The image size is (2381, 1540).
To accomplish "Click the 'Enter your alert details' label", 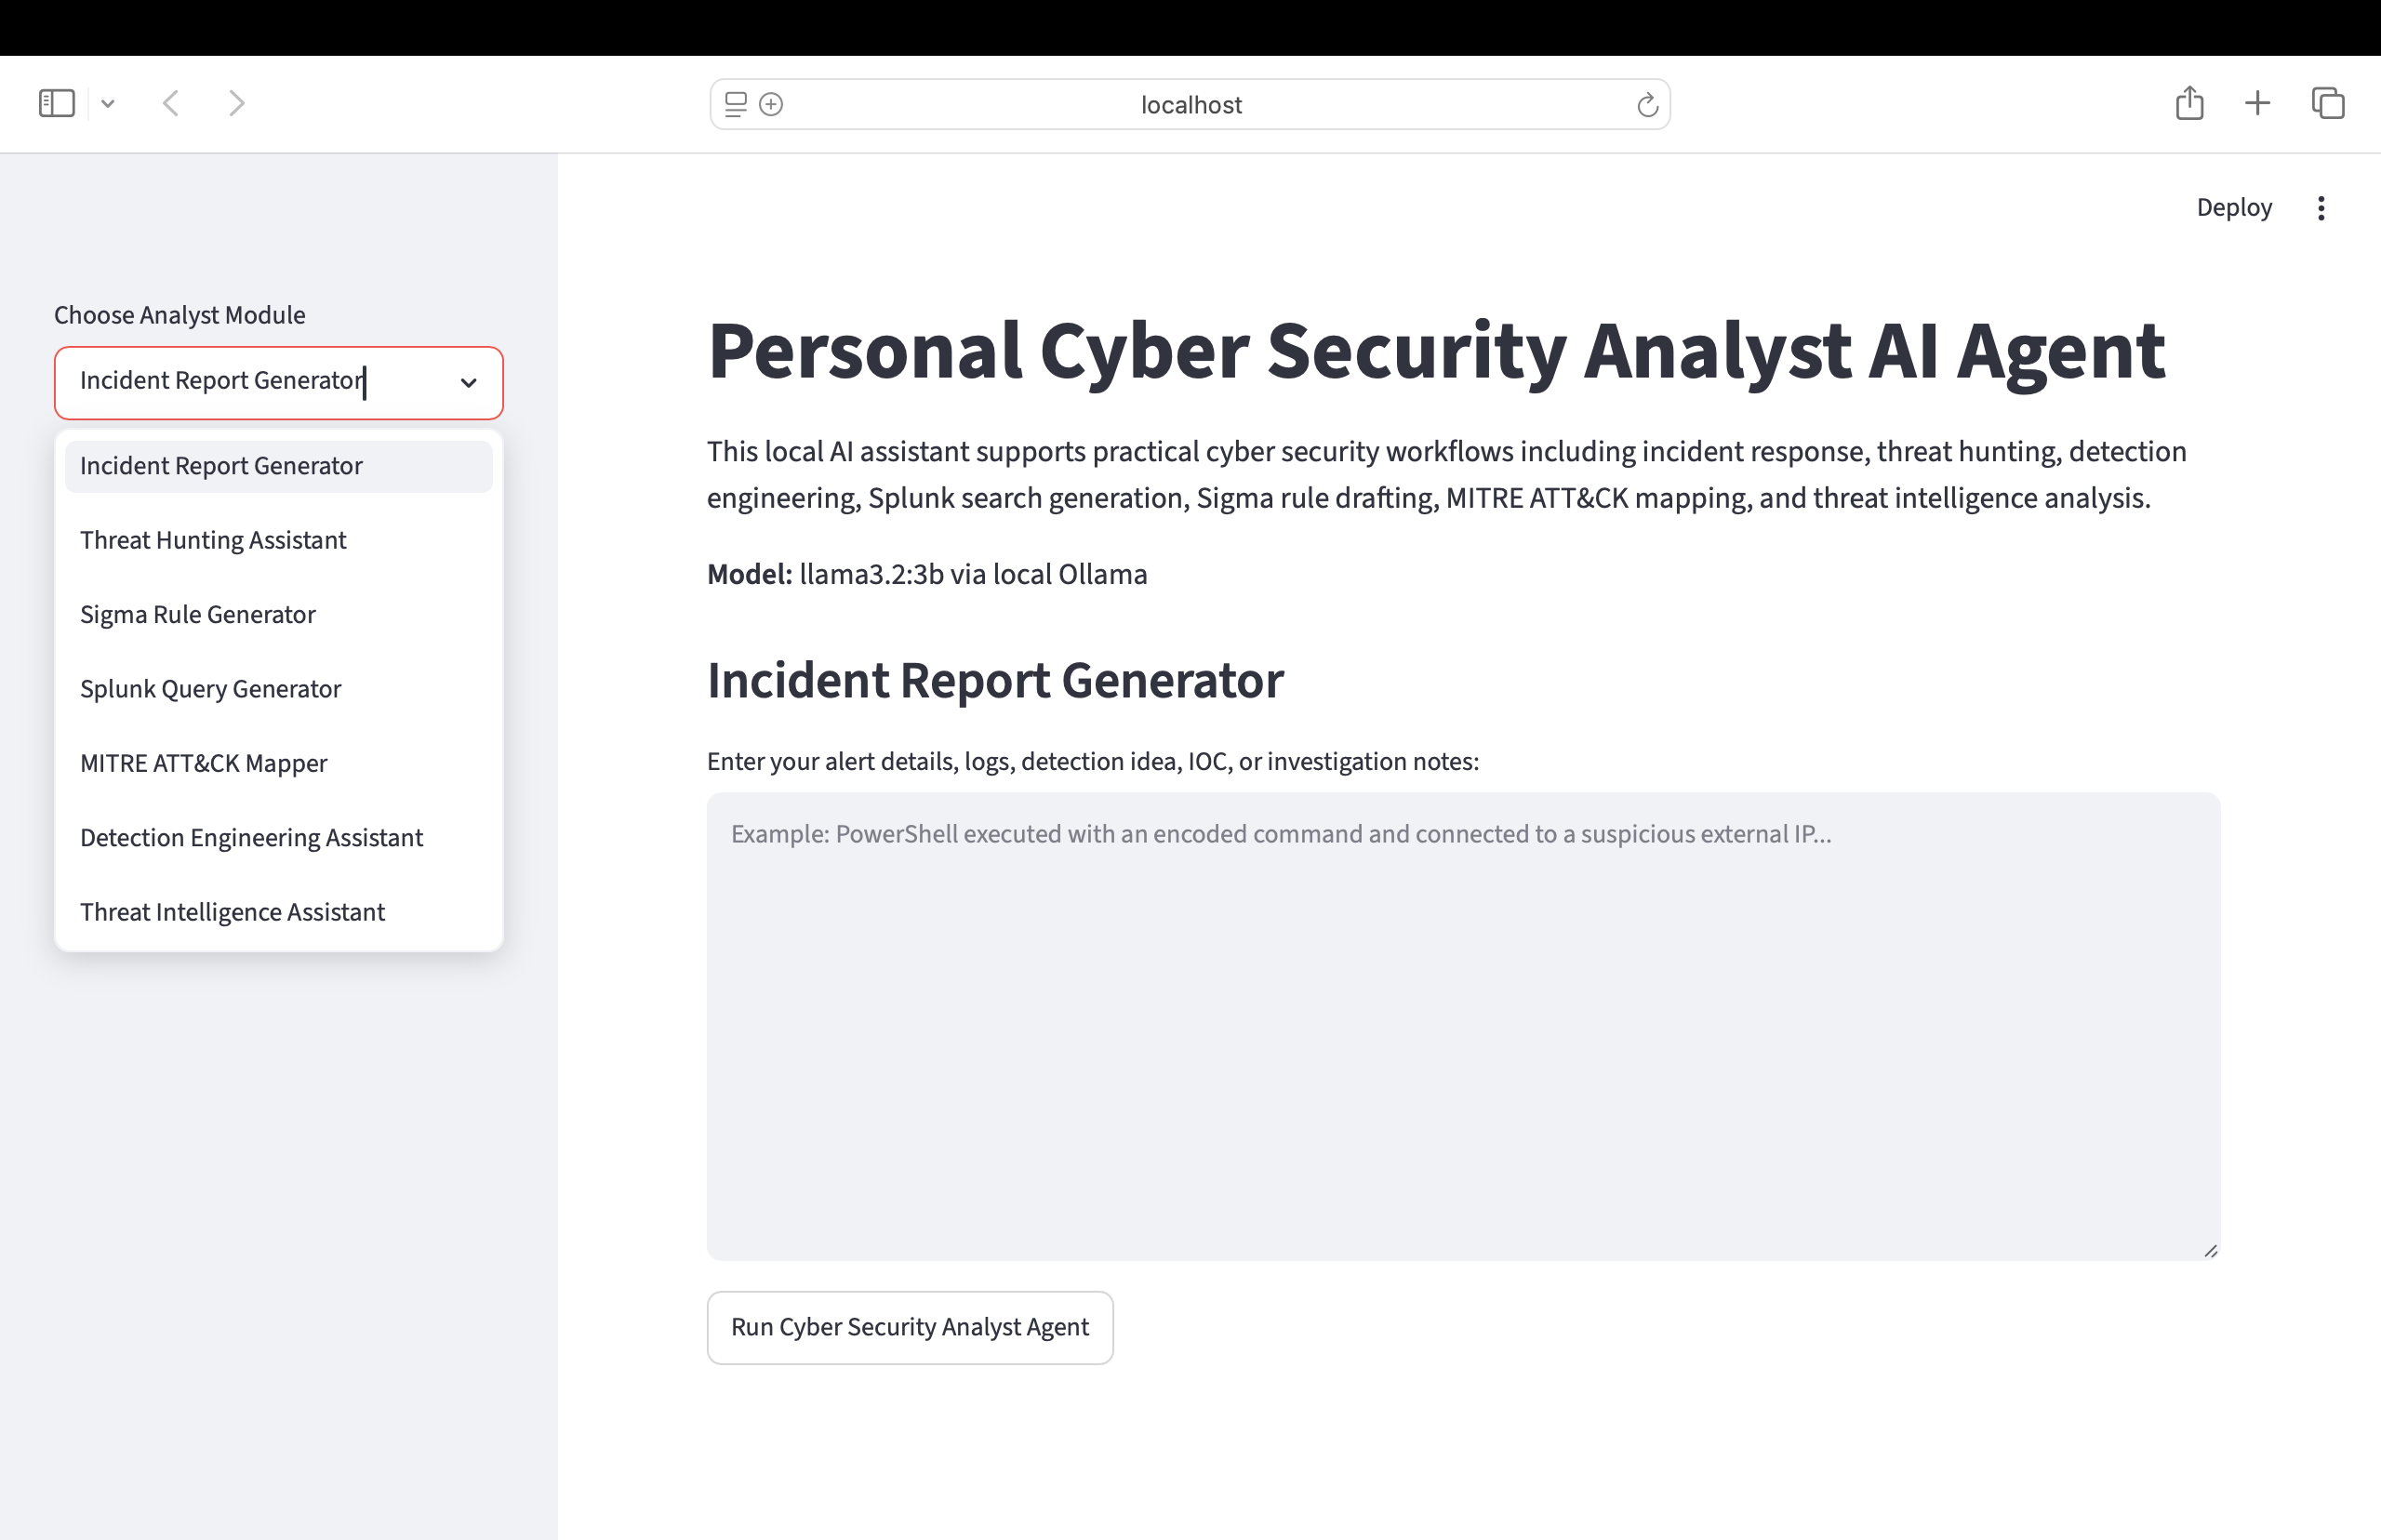I will click(x=1093, y=762).
